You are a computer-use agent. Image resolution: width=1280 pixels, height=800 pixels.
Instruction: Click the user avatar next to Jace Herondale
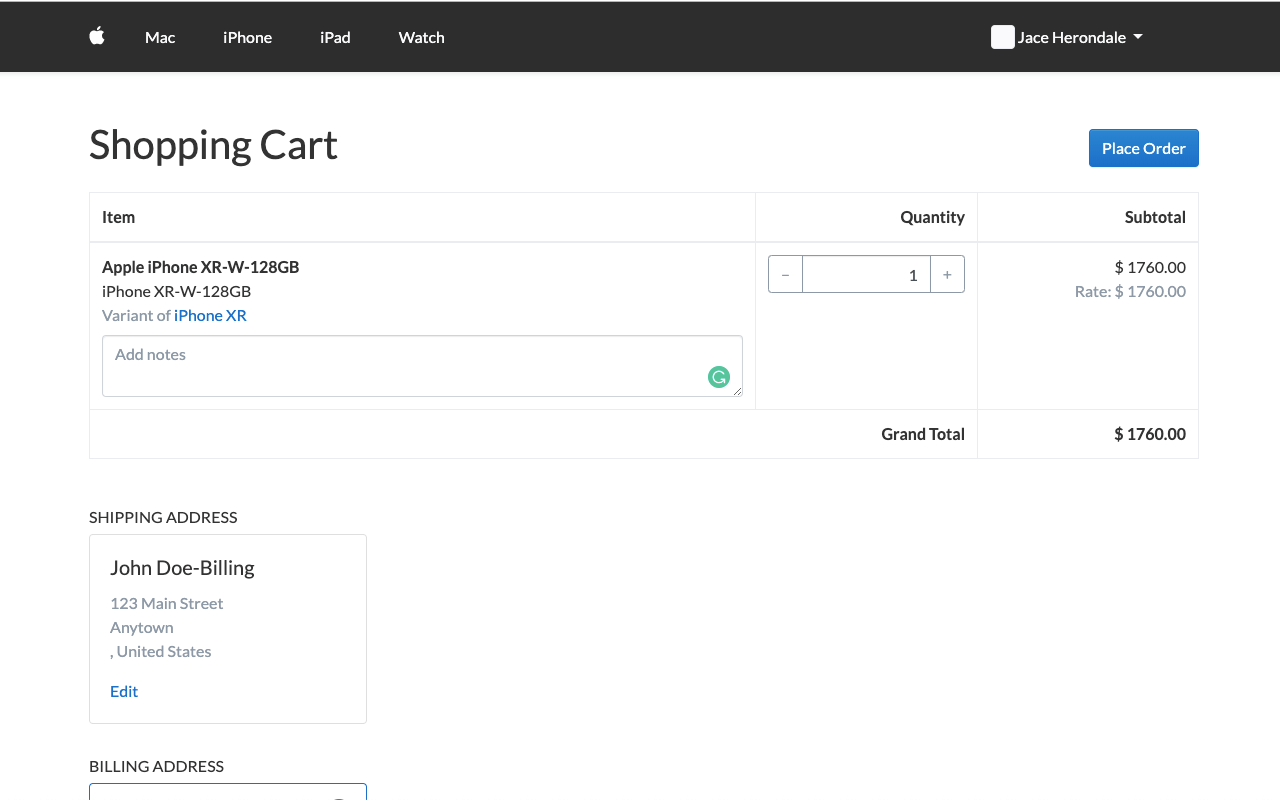[x=1002, y=37]
